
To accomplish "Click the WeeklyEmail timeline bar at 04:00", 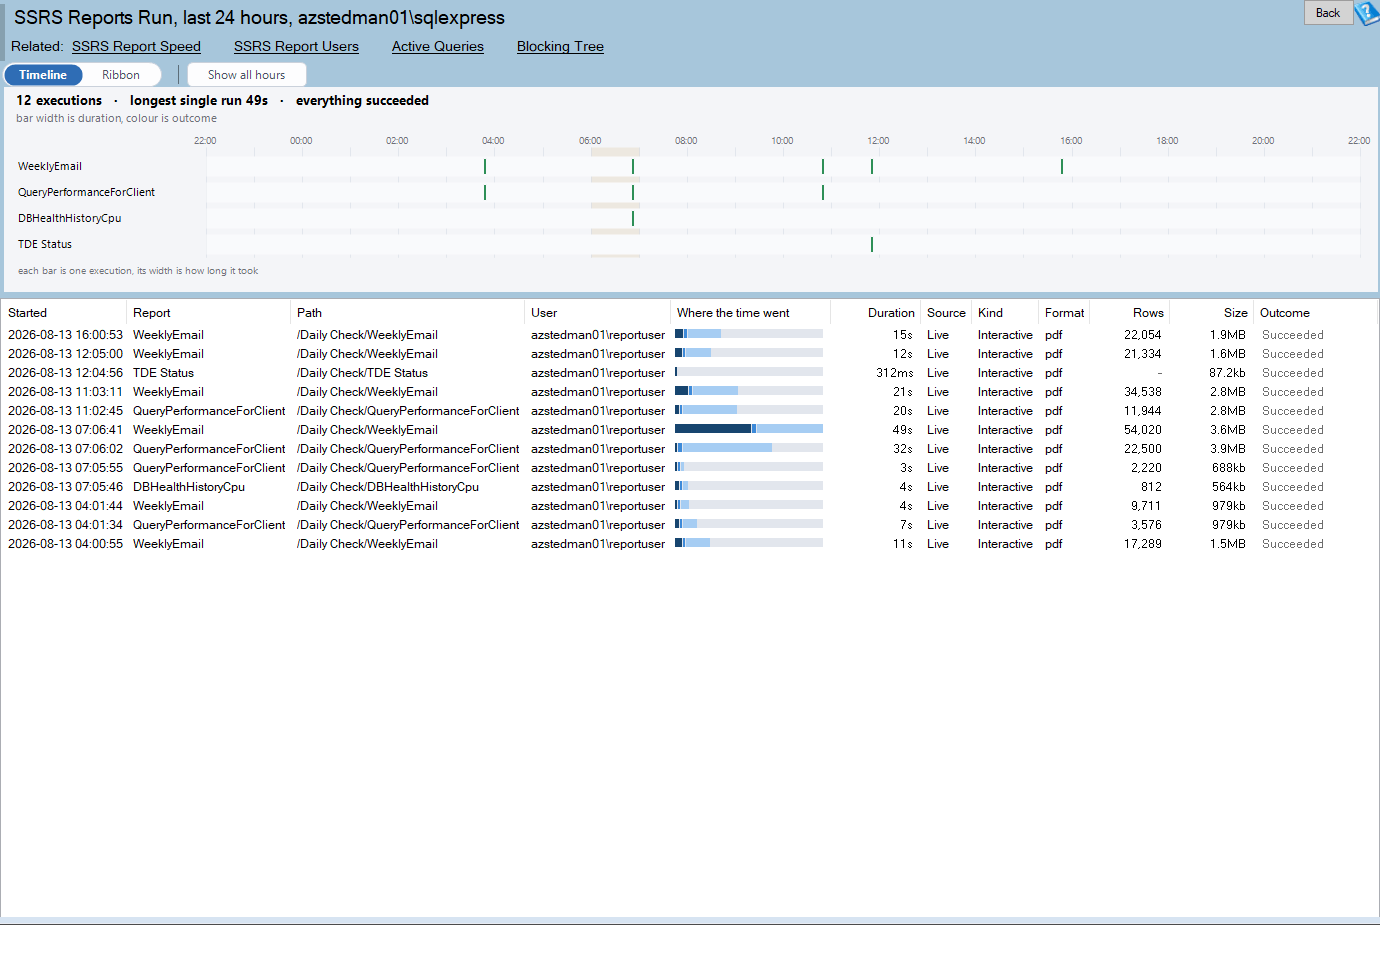I will 485,166.
